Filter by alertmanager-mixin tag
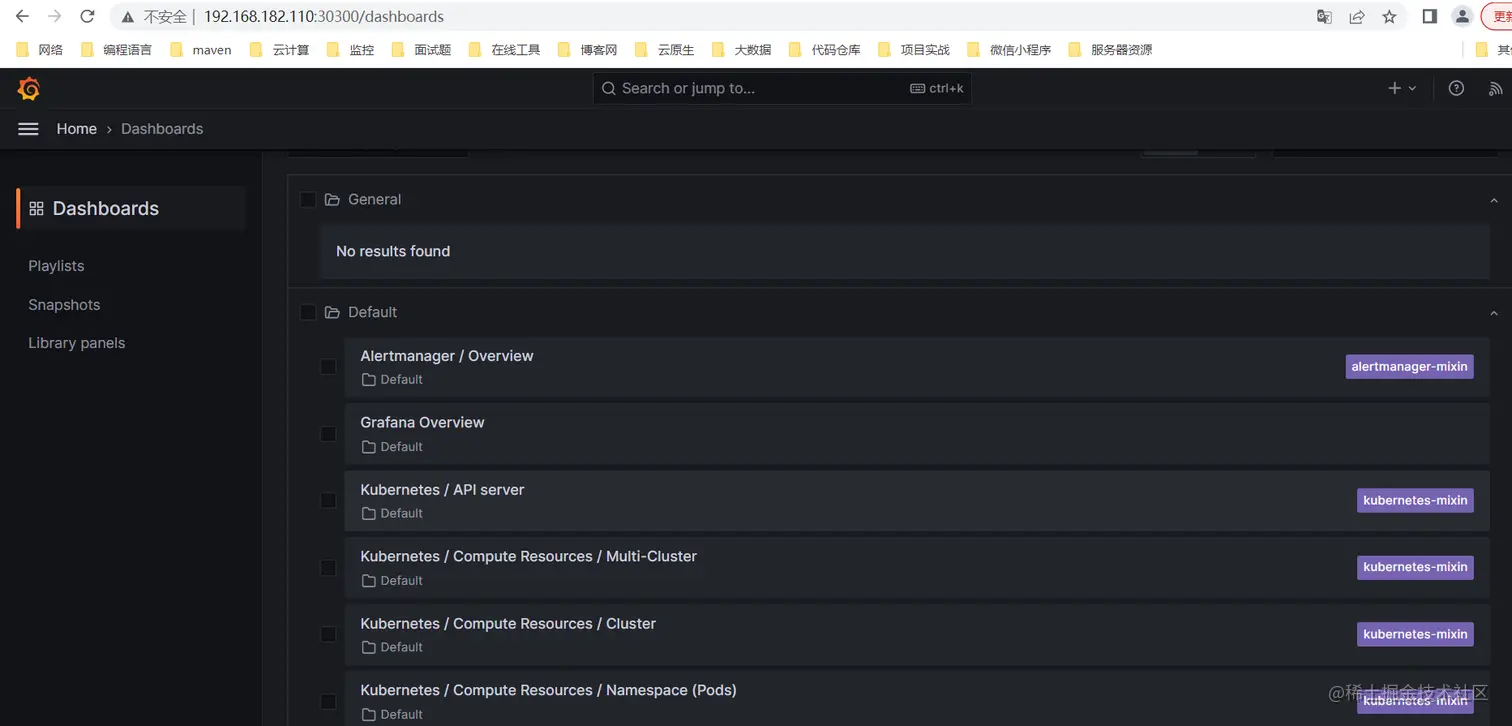The image size is (1512, 726). [1409, 367]
